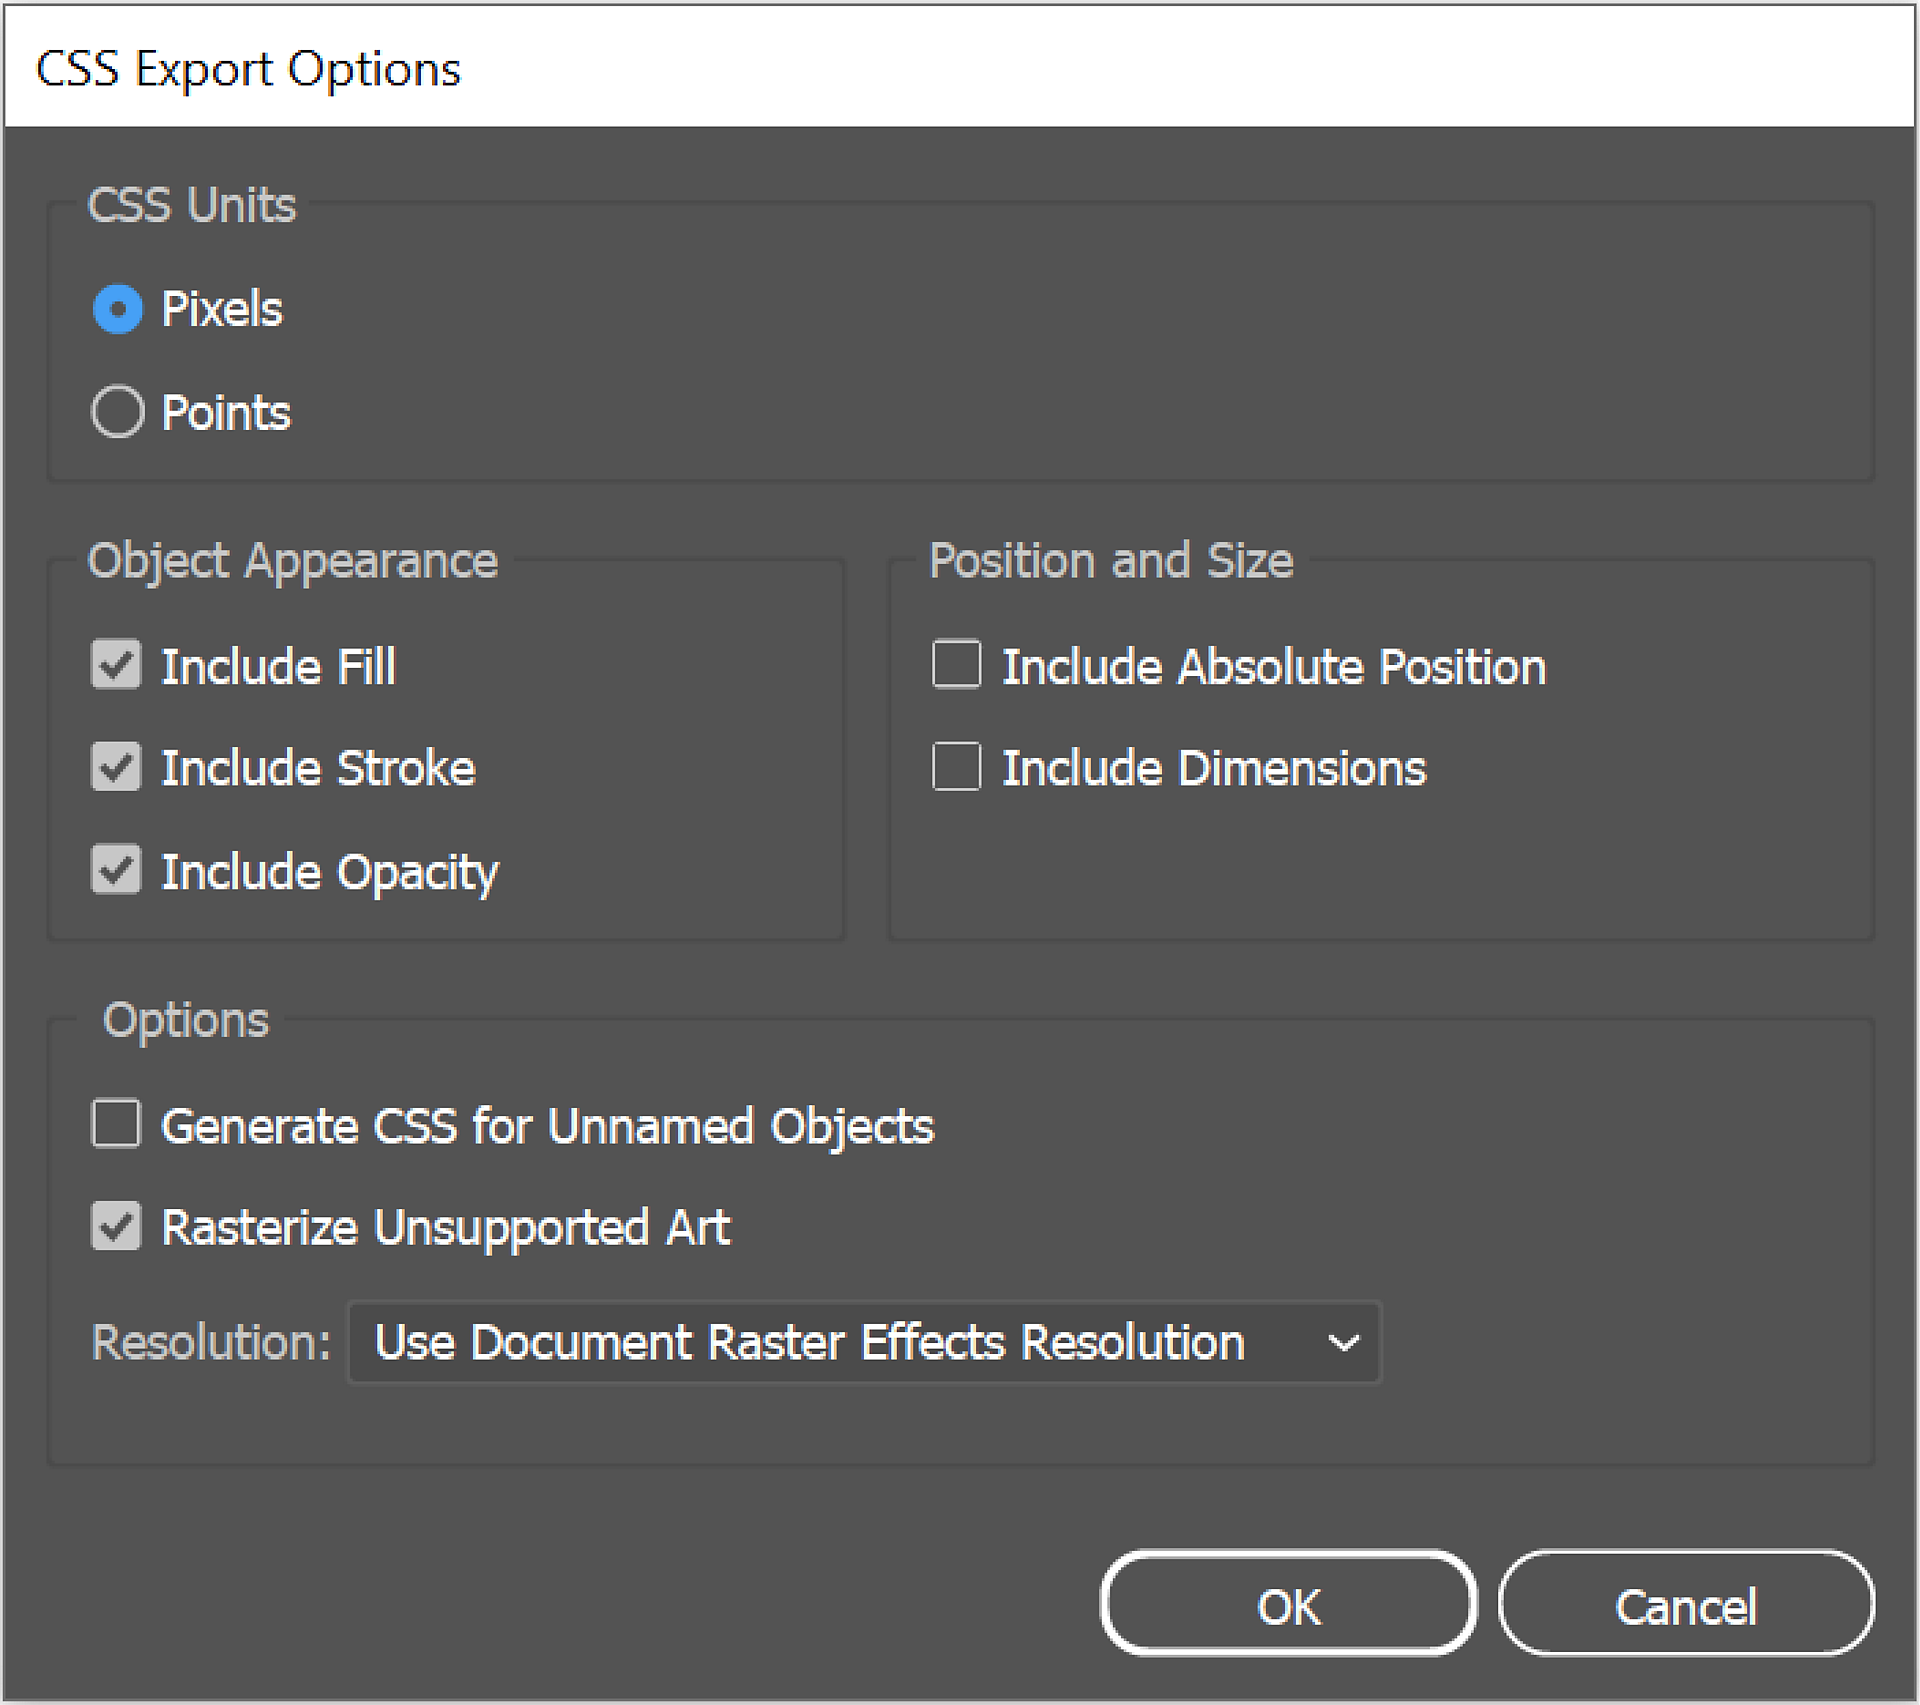
Task: Uncheck Include Stroke
Action: tap(116, 768)
